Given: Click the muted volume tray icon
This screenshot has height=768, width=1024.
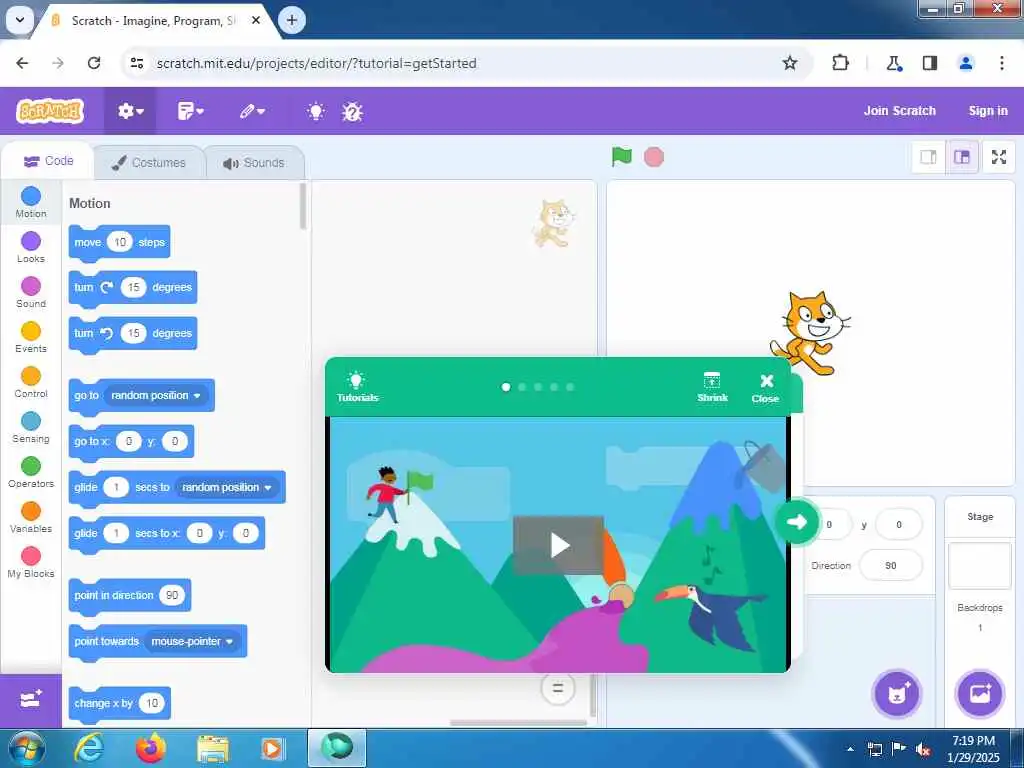Looking at the screenshot, I should coord(923,749).
